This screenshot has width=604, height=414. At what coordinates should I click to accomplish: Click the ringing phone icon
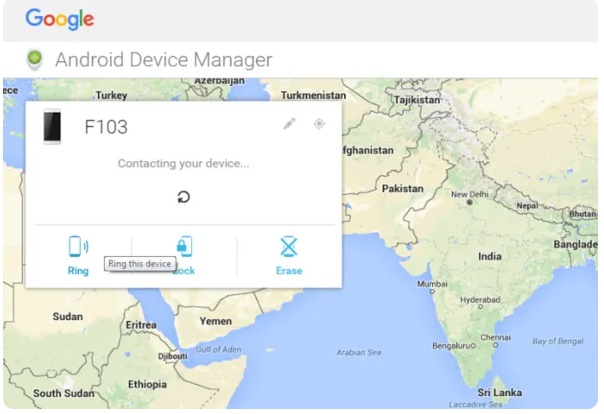pos(79,246)
